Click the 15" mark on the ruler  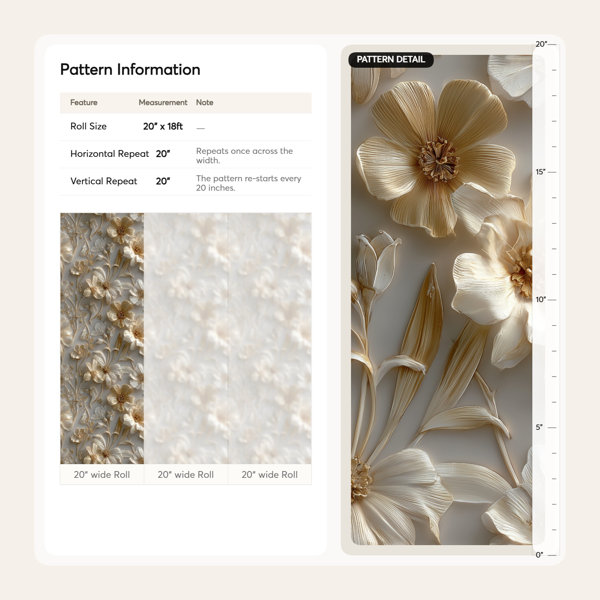(541, 172)
